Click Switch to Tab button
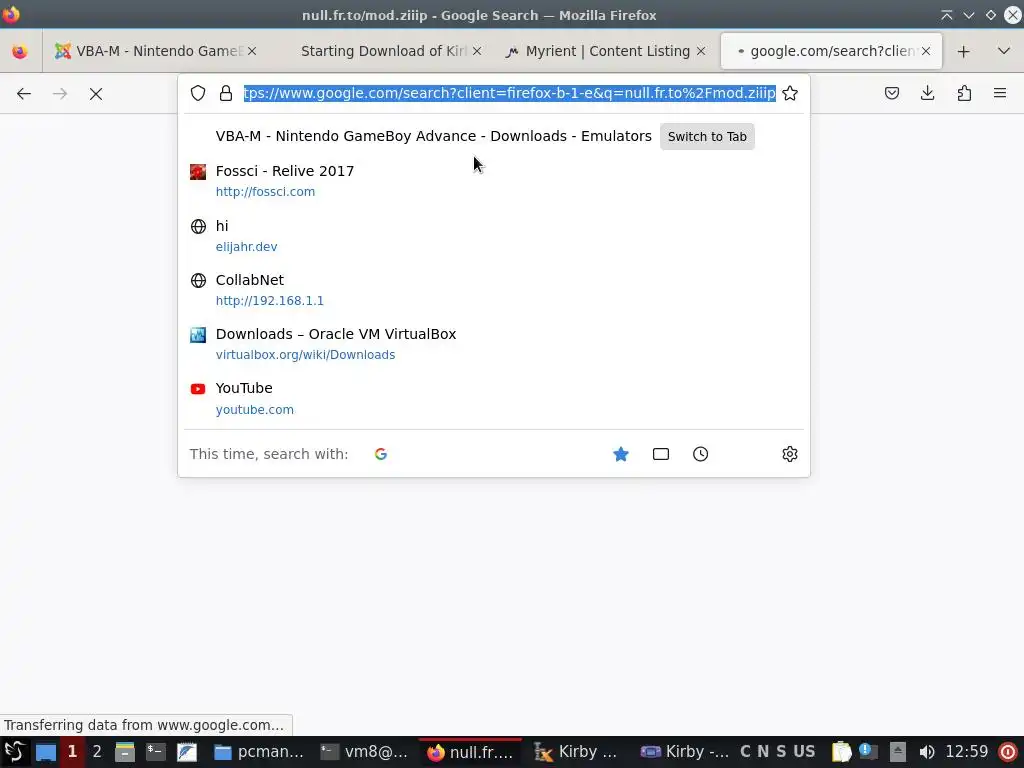Image resolution: width=1024 pixels, height=768 pixels. tap(707, 136)
